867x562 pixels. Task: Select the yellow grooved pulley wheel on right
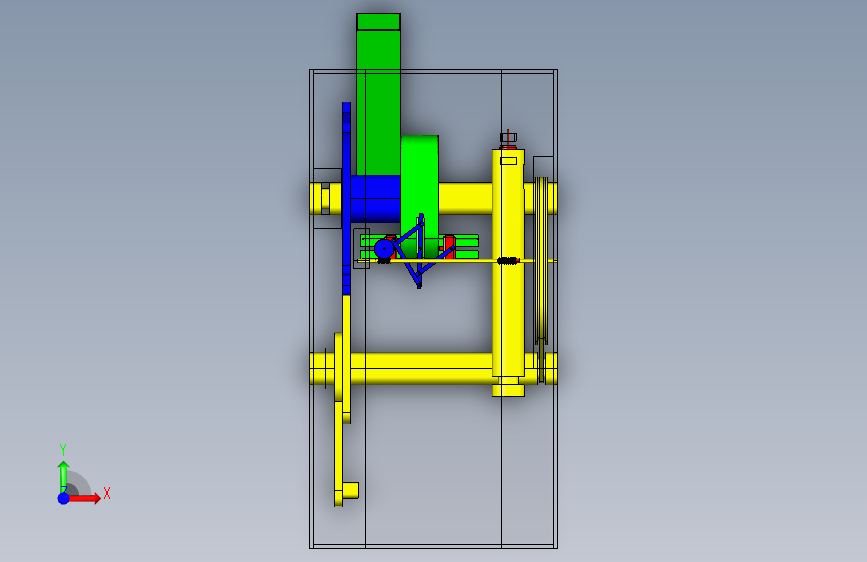[541, 260]
